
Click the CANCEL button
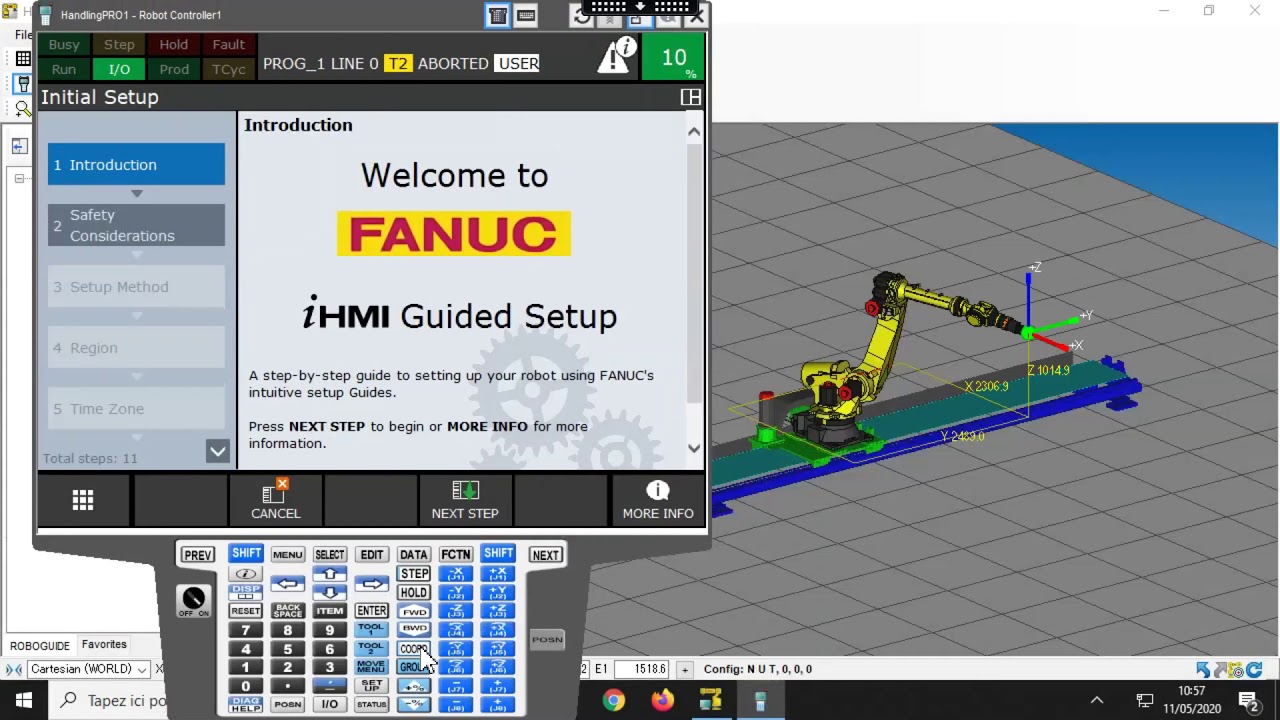pos(275,500)
